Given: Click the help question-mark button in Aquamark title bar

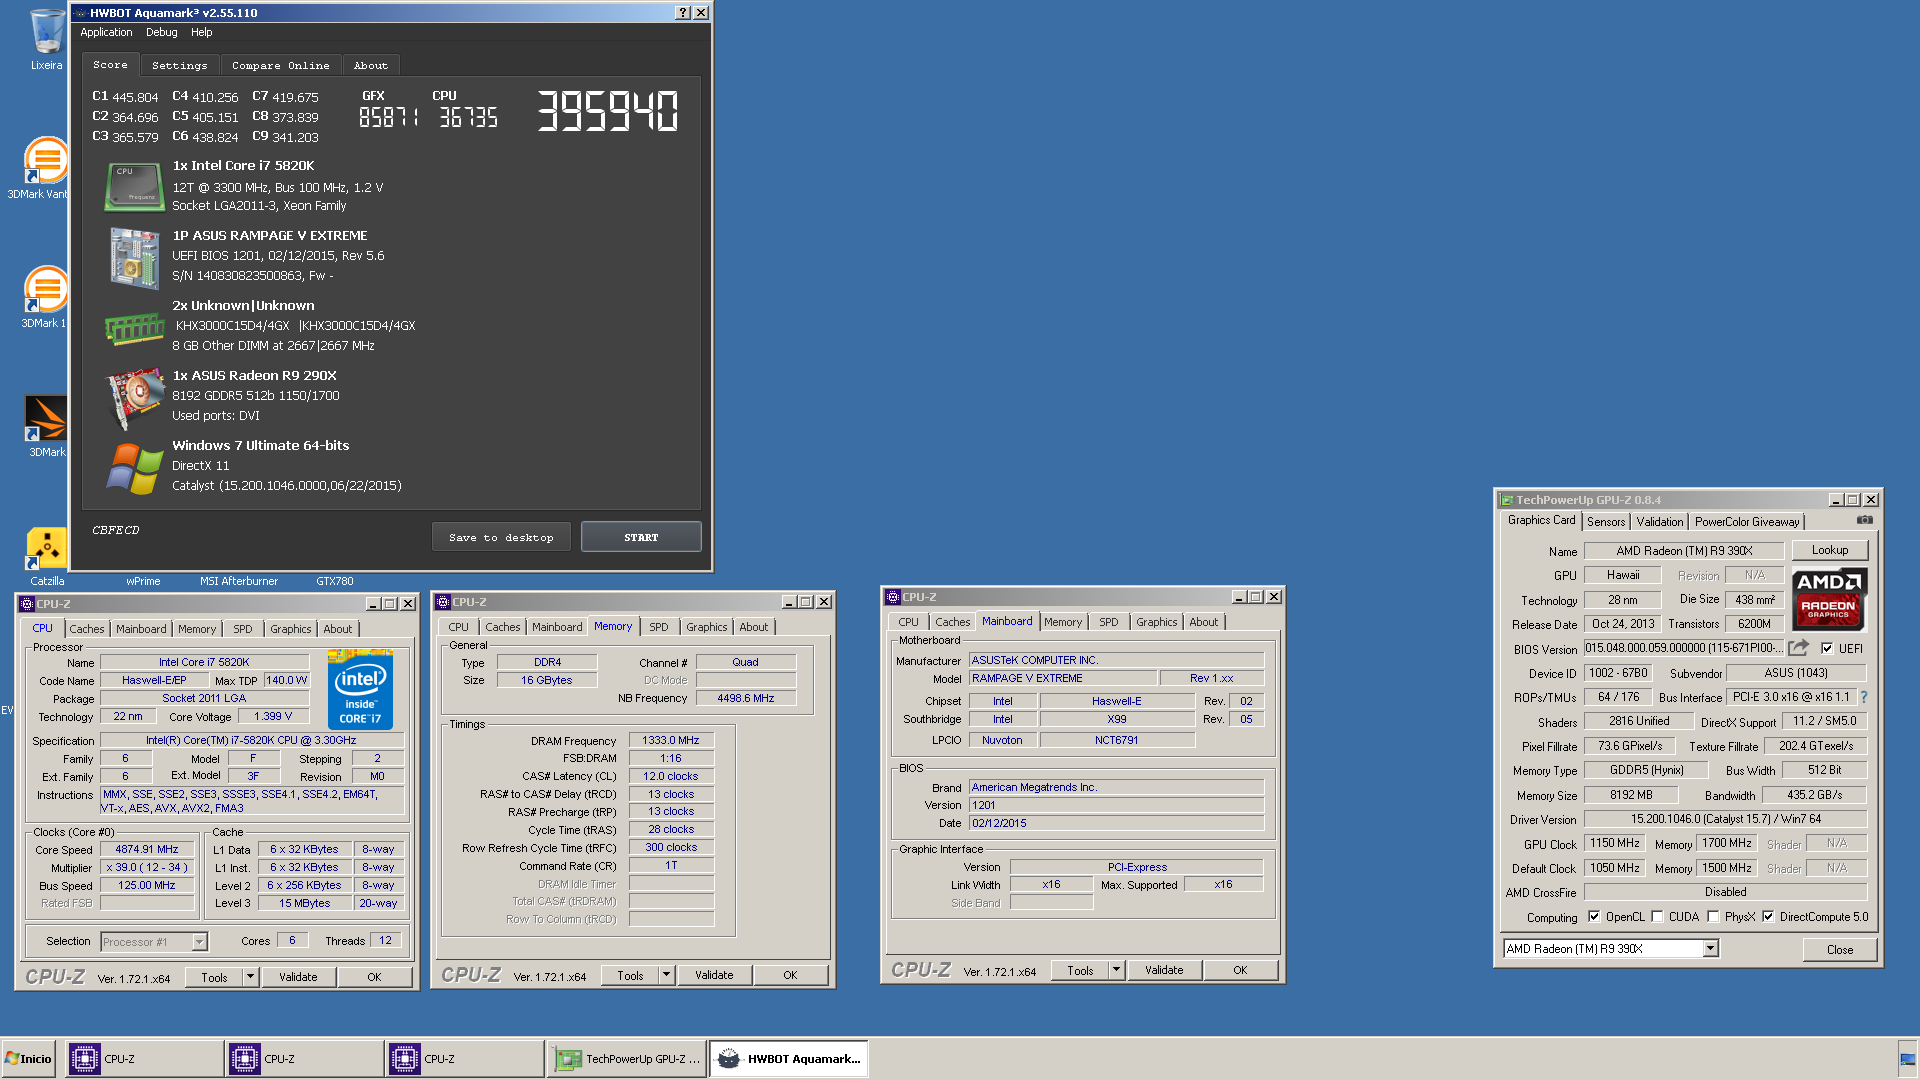Looking at the screenshot, I should (x=683, y=13).
